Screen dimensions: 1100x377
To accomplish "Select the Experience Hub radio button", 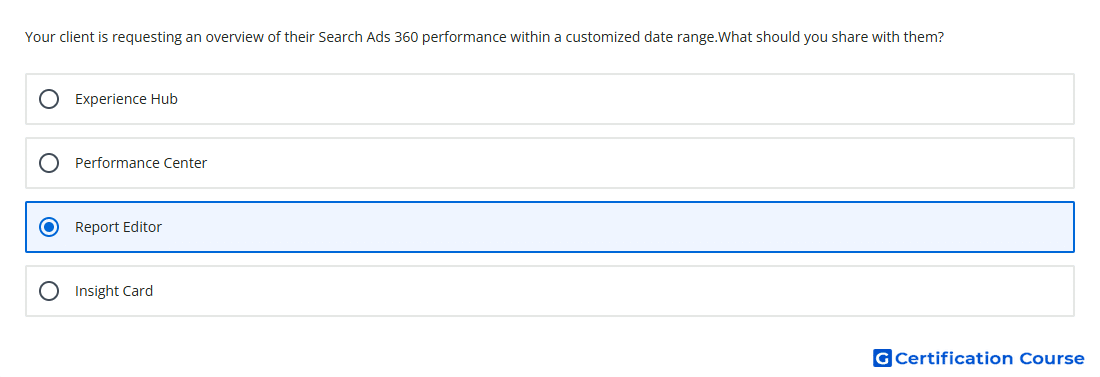I will coord(49,99).
